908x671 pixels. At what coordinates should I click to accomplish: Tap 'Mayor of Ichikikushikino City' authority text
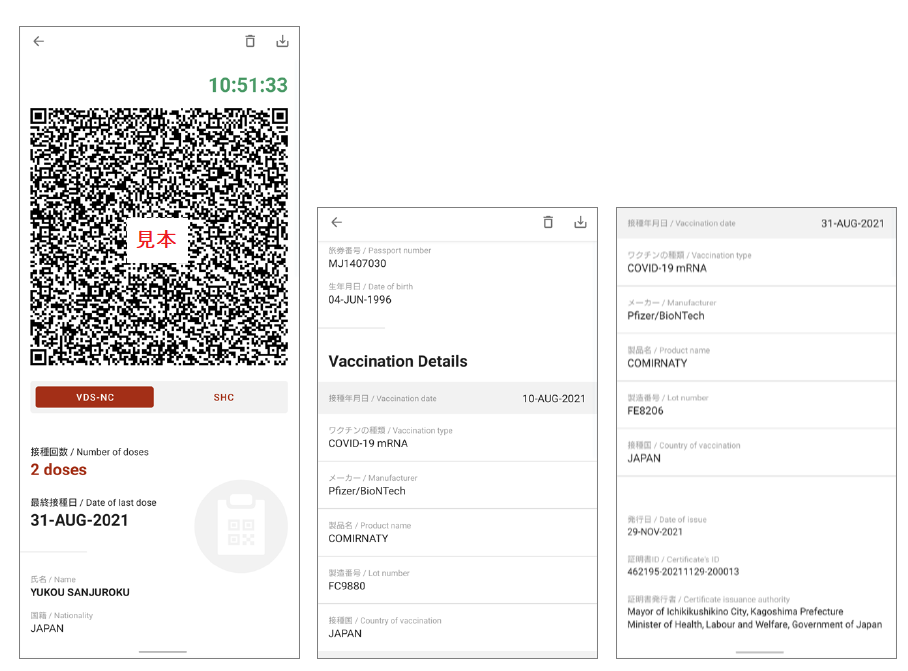tap(735, 611)
